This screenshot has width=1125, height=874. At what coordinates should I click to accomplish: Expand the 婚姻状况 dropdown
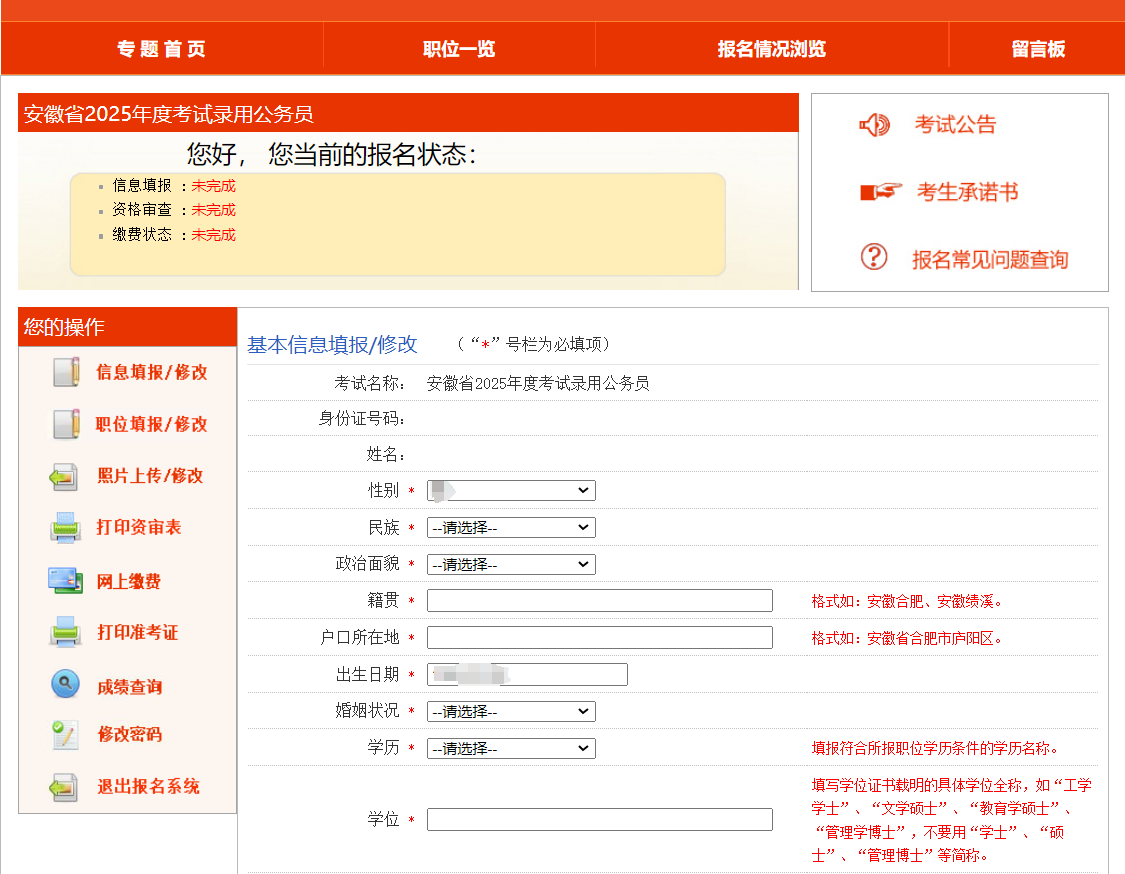pos(511,712)
